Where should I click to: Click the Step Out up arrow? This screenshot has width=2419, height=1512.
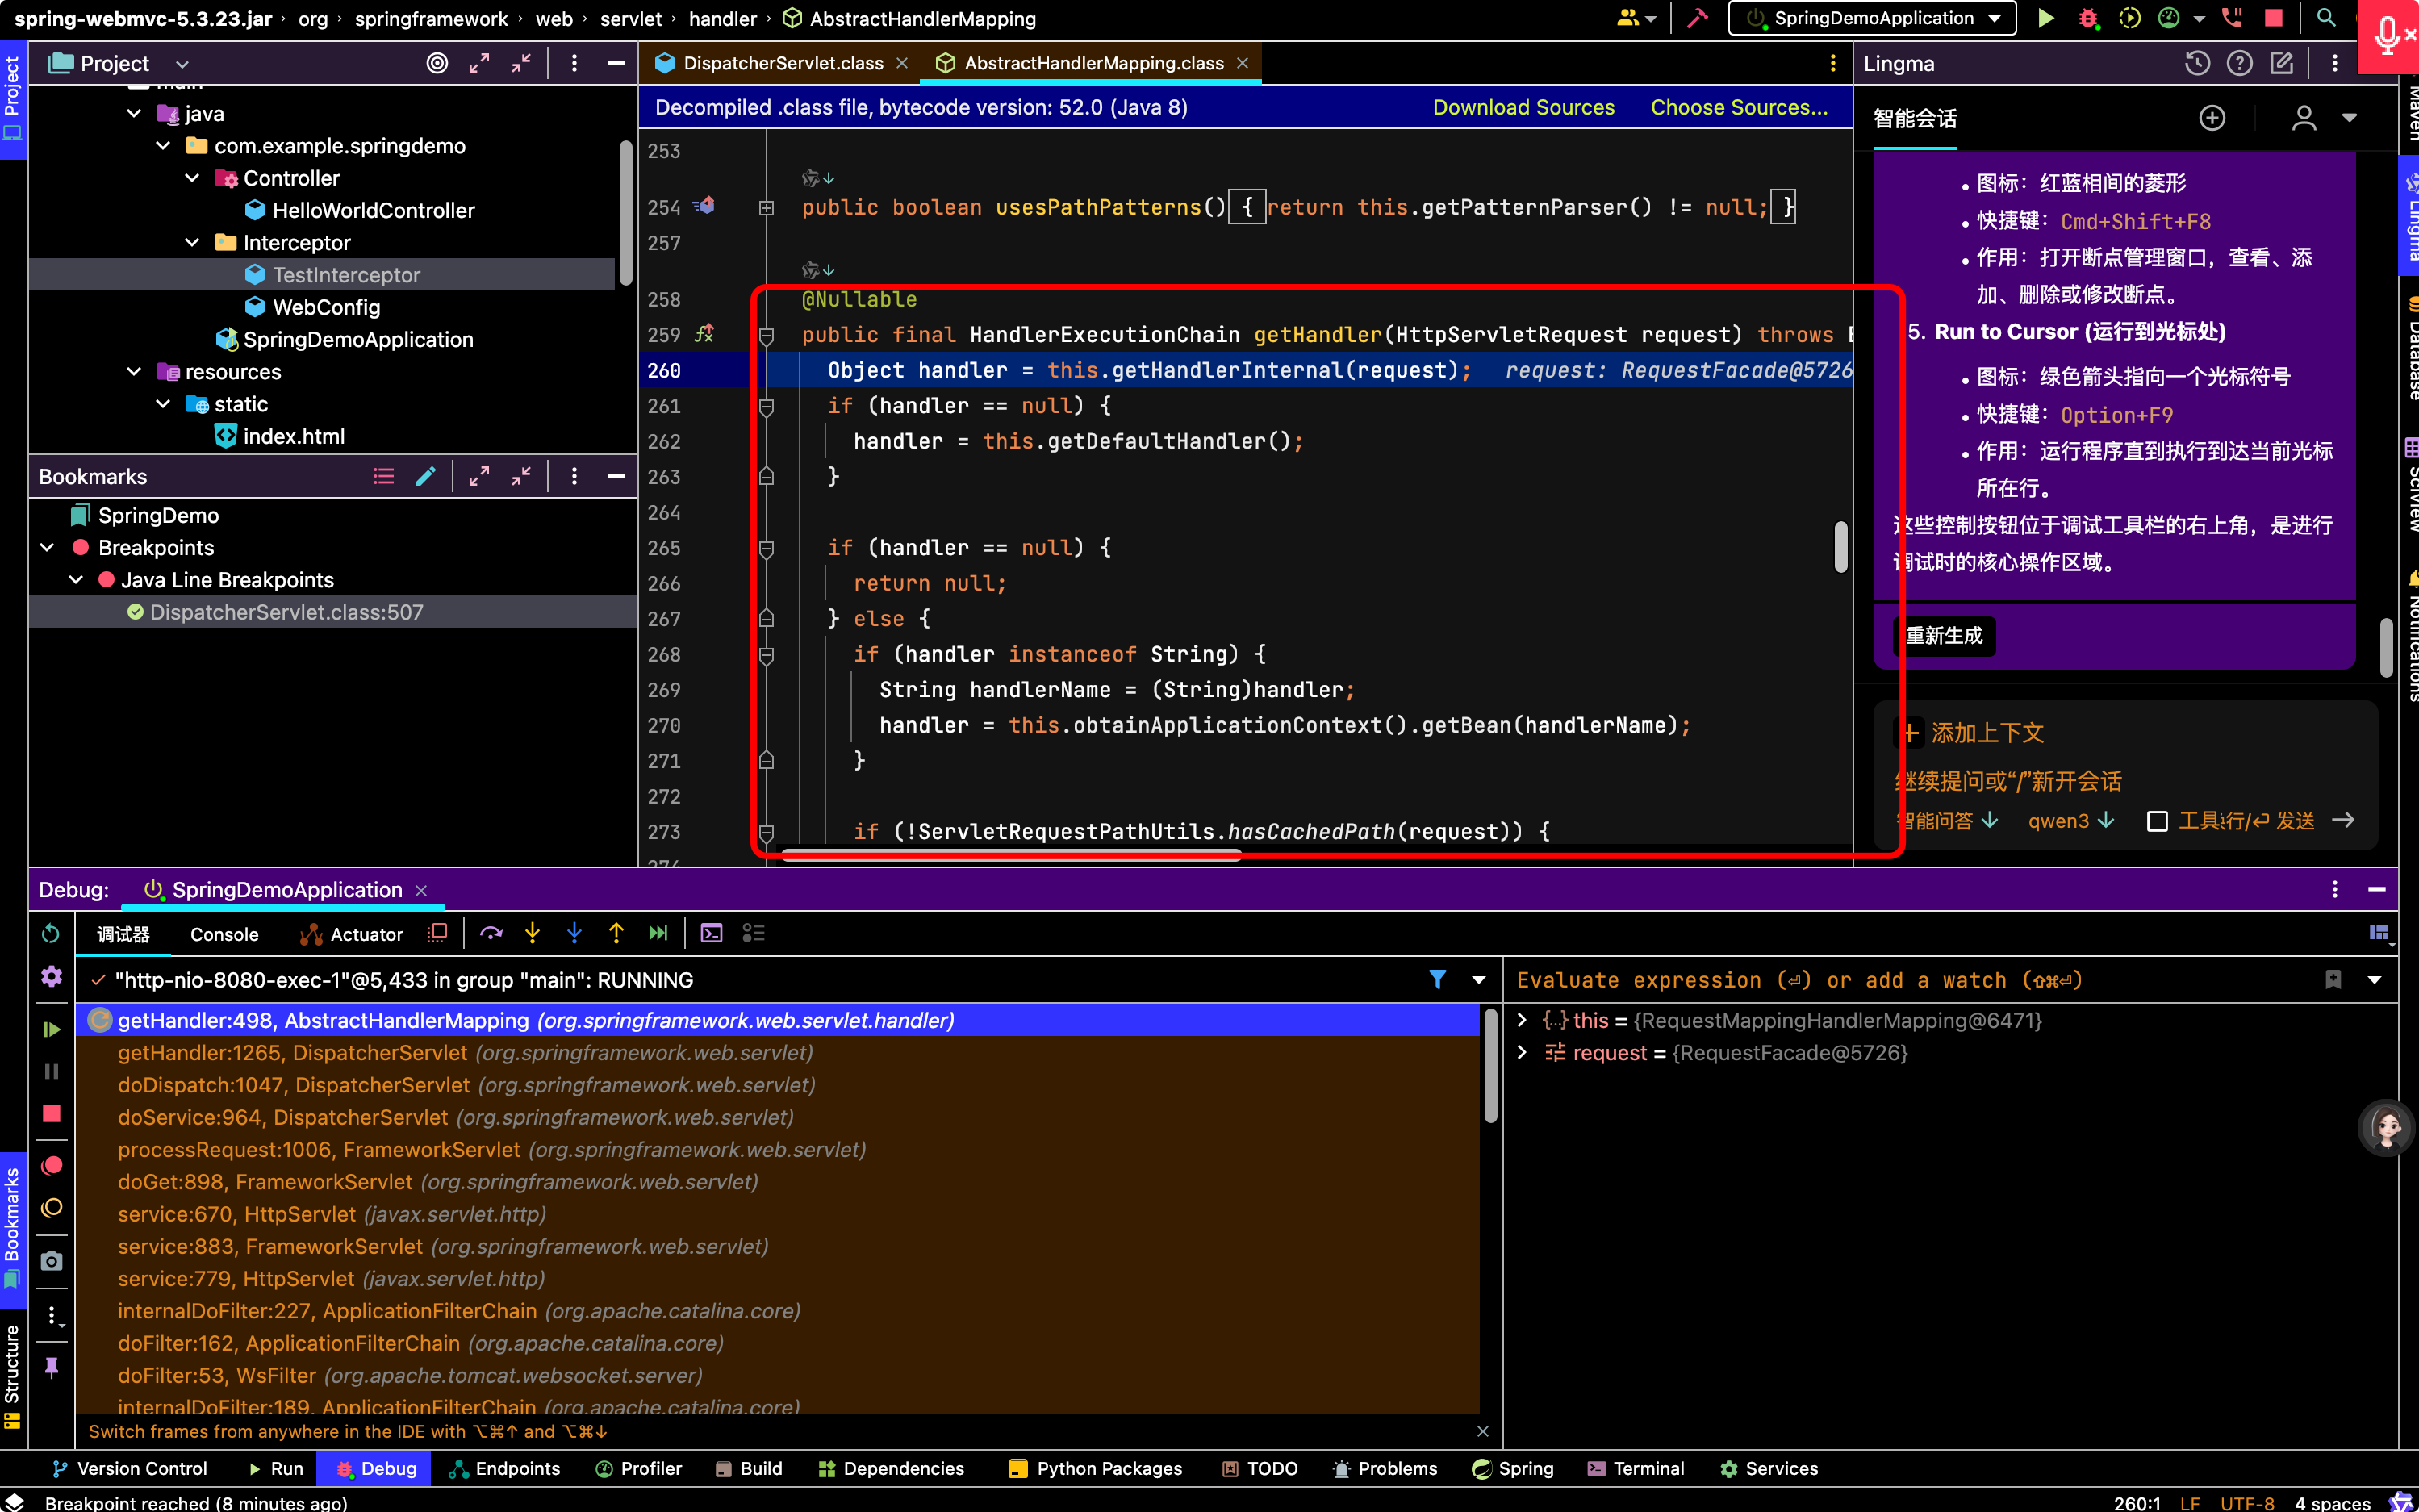click(x=616, y=933)
